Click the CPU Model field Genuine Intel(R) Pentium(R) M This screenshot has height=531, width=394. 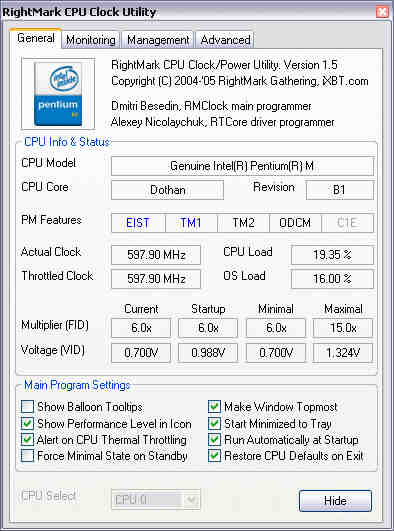point(243,166)
